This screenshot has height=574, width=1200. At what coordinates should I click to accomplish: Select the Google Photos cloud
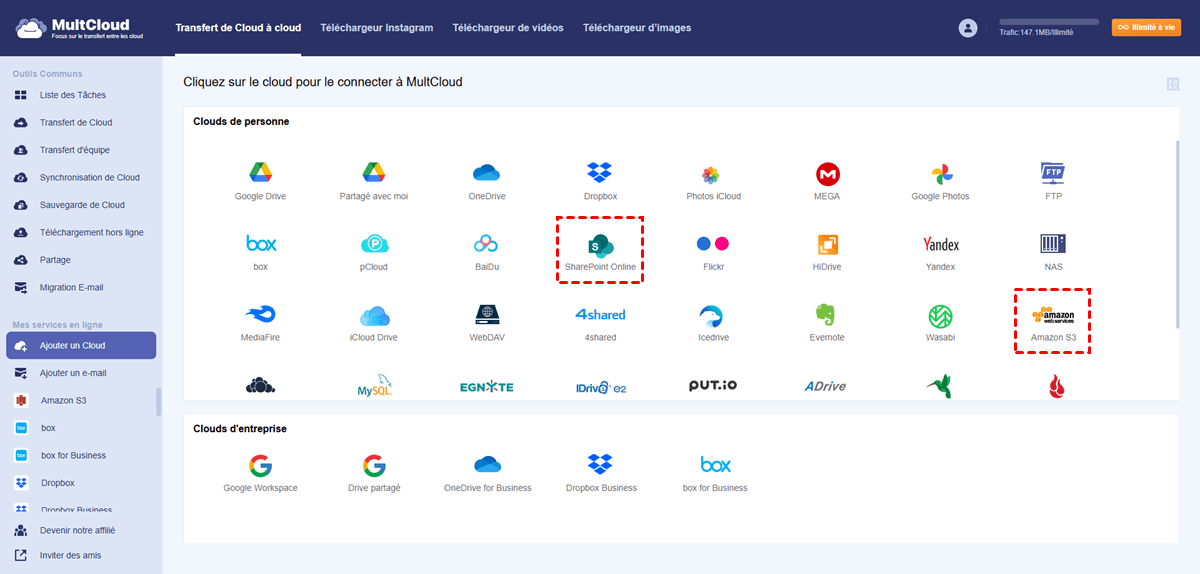click(940, 181)
